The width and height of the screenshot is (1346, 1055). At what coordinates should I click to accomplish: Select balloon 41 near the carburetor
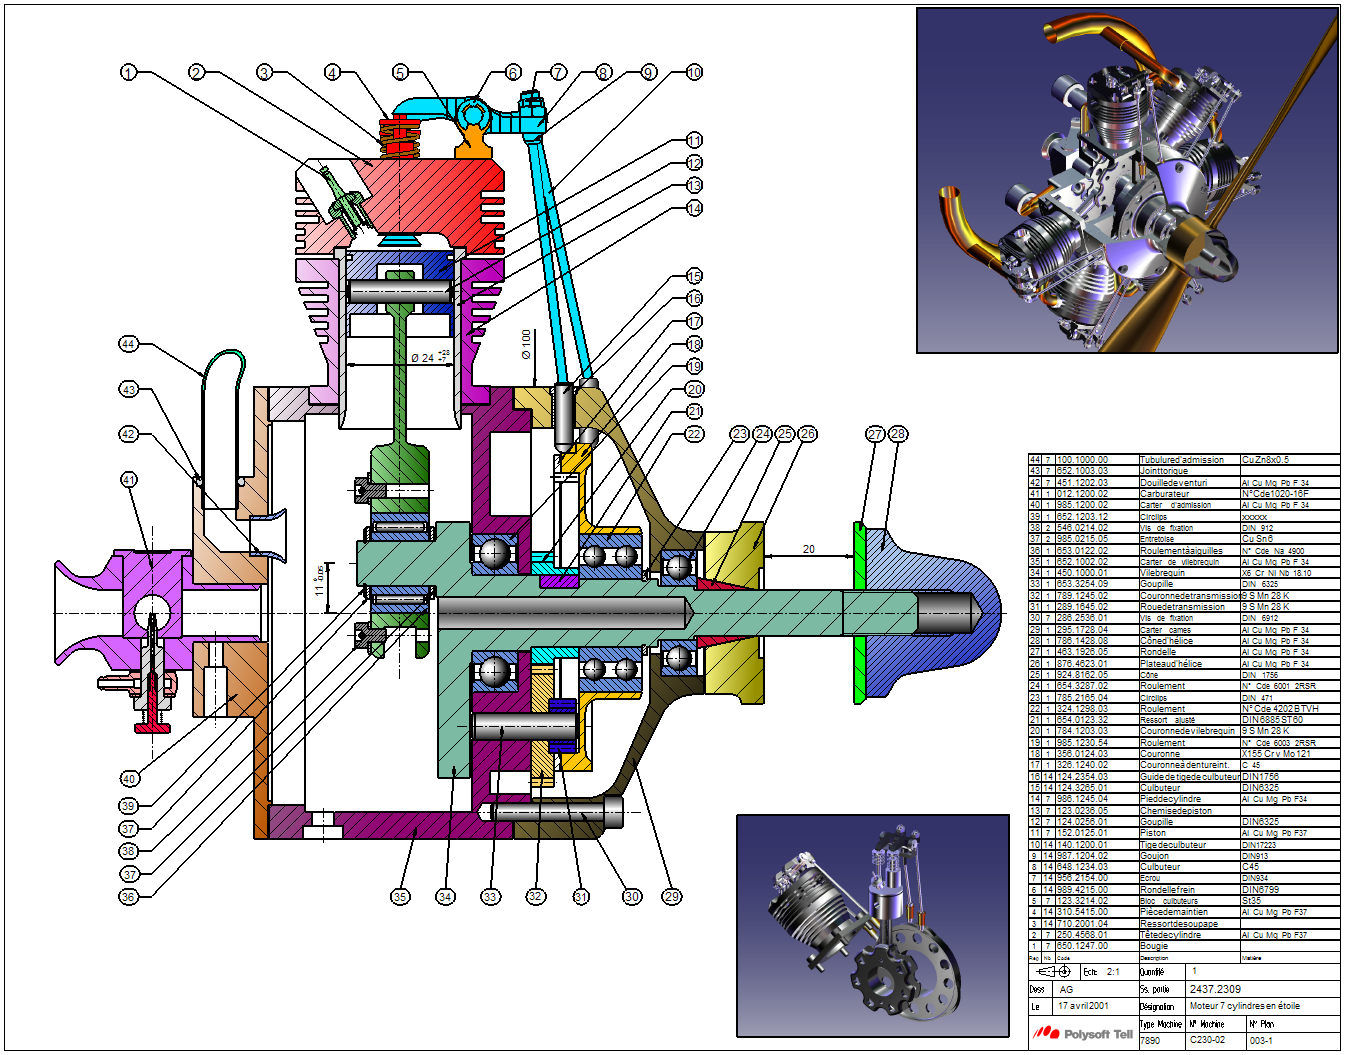(129, 480)
